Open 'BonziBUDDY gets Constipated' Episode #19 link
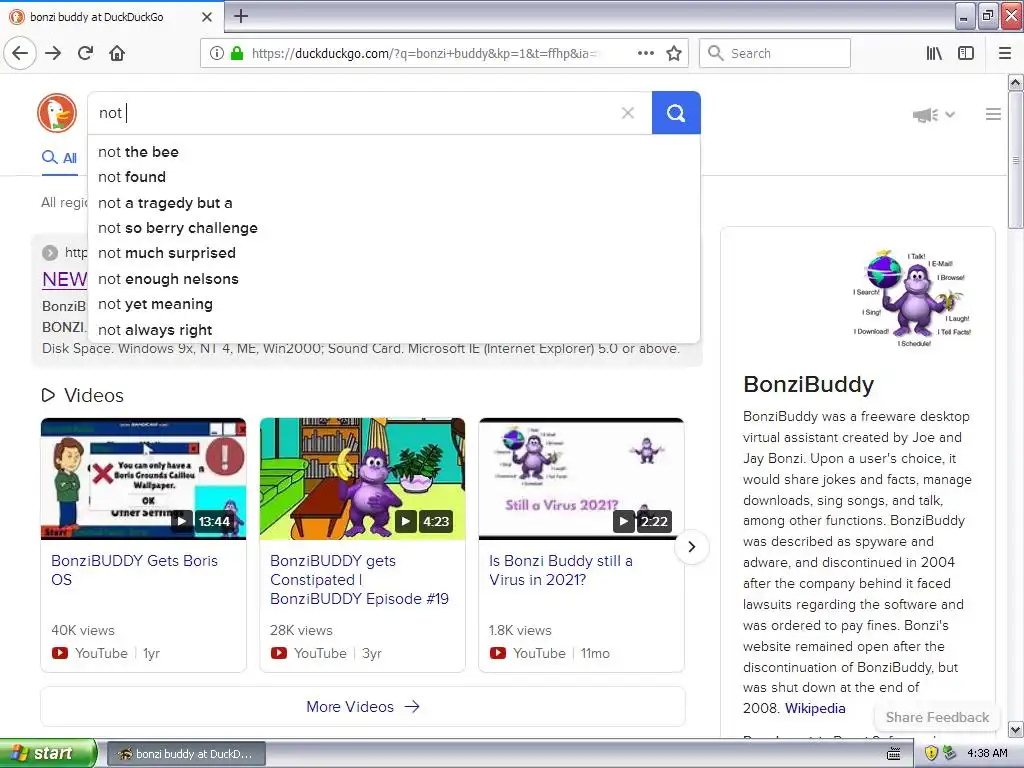This screenshot has width=1024, height=768. (359, 580)
